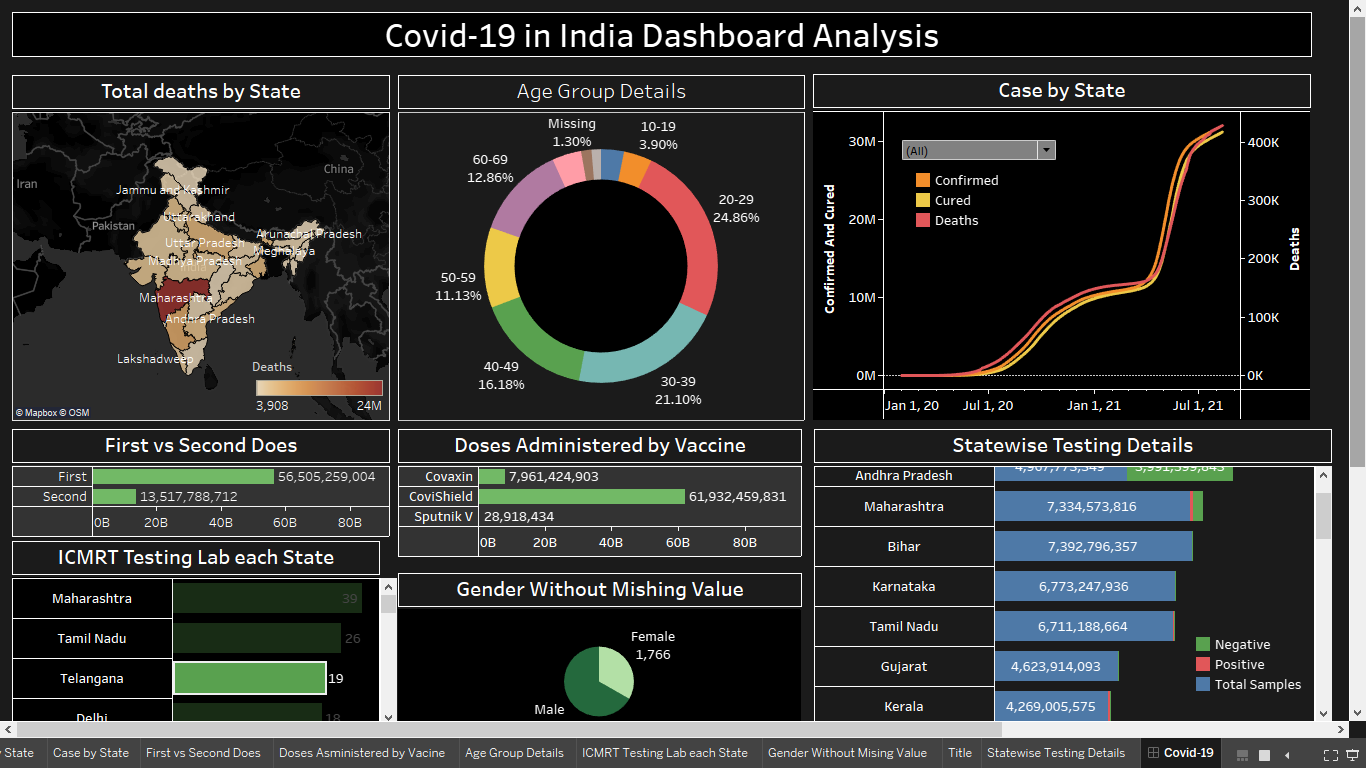1366x768 pixels.
Task: Select the Covaxin doses bar
Action: coord(492,477)
